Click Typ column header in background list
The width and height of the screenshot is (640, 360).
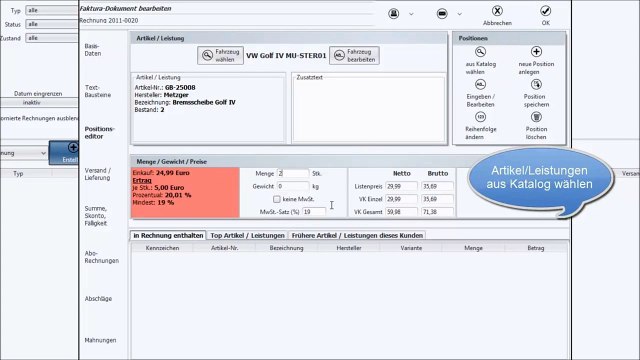(18, 173)
